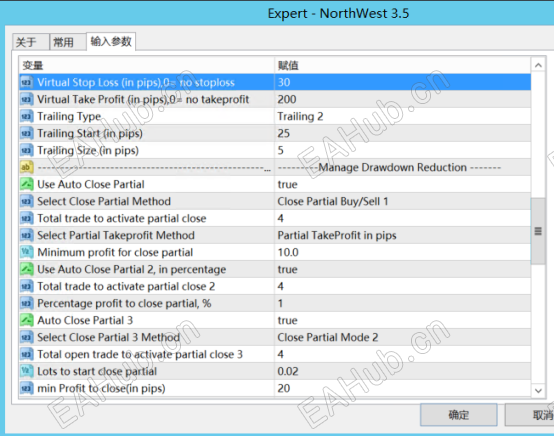Select the 输入参数 tab
This screenshot has height=436, width=554.
(x=111, y=41)
